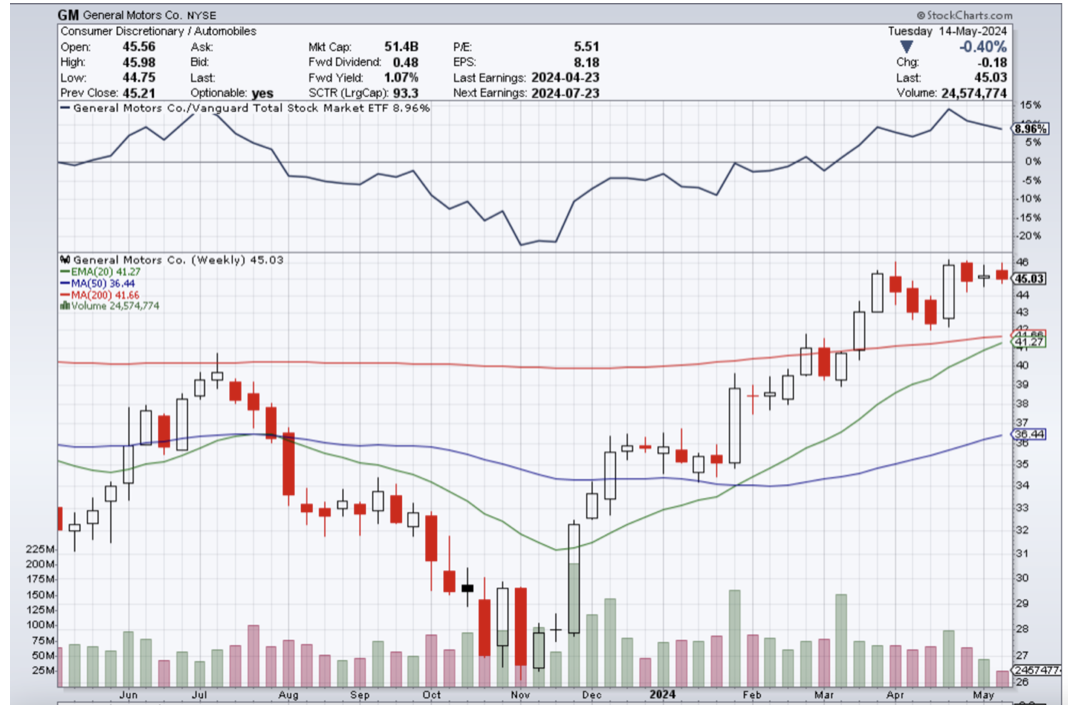Click the GM/Vanguard Total Stock Market ETF legend
Image resolution: width=1068 pixels, height=714 pixels.
tap(245, 108)
